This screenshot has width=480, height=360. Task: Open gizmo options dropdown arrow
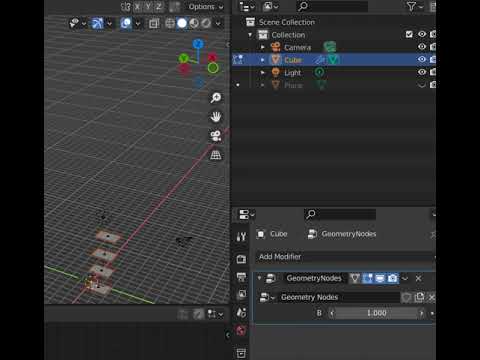109,24
